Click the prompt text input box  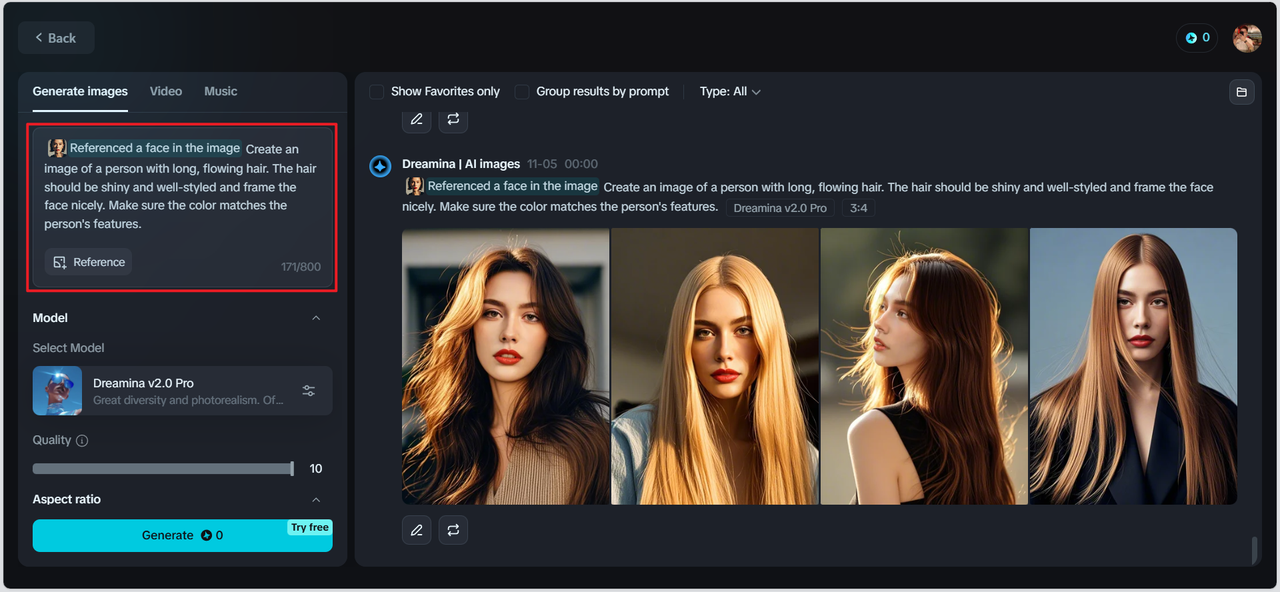(182, 208)
